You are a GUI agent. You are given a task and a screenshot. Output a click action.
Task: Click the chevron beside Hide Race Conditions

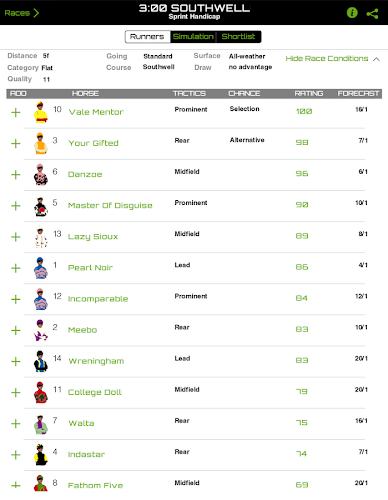(376, 59)
